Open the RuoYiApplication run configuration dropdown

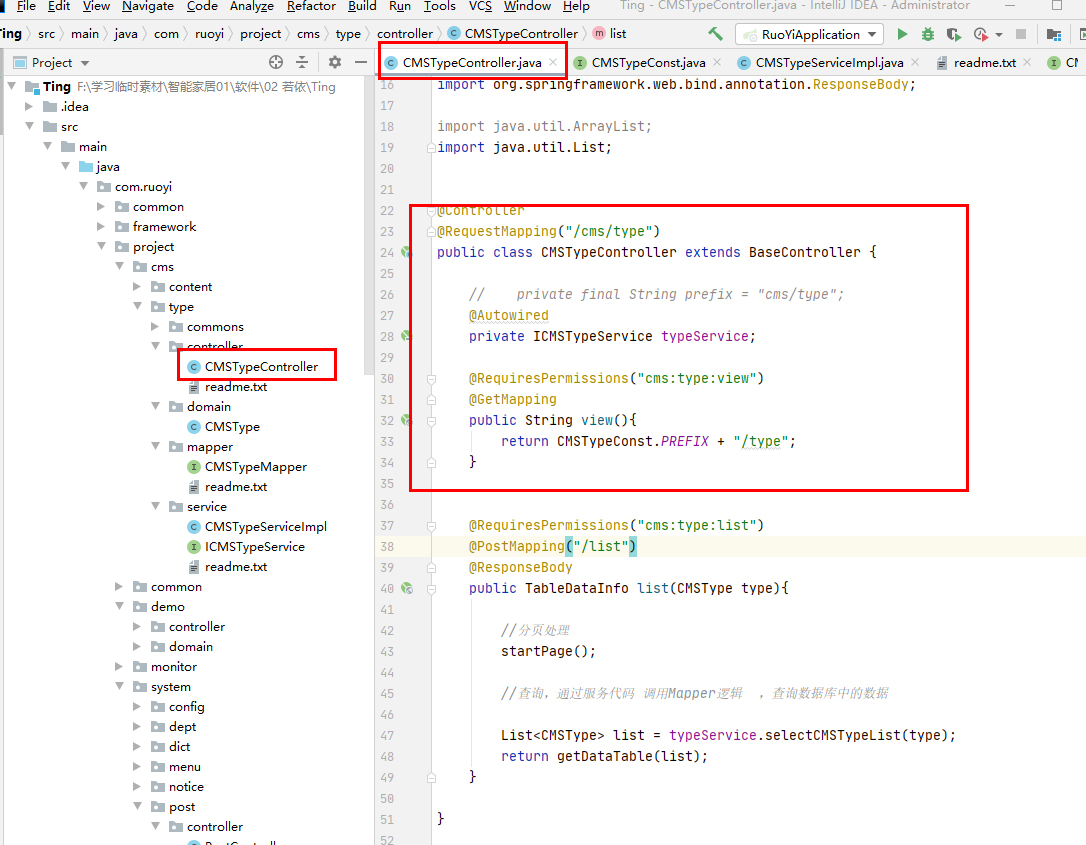point(809,35)
